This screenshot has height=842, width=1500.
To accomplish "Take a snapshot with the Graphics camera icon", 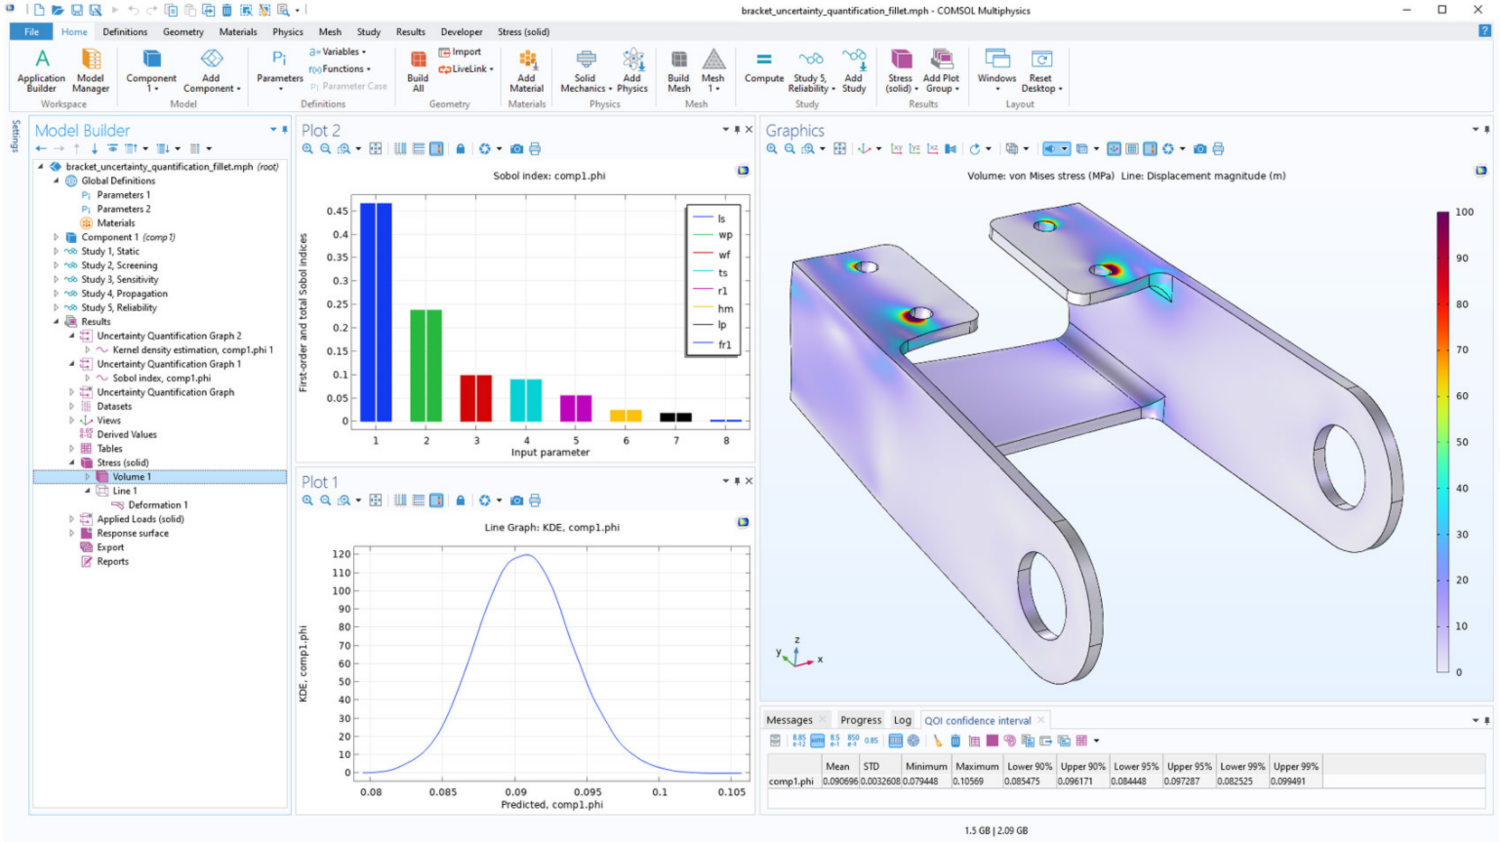I will (x=1201, y=149).
